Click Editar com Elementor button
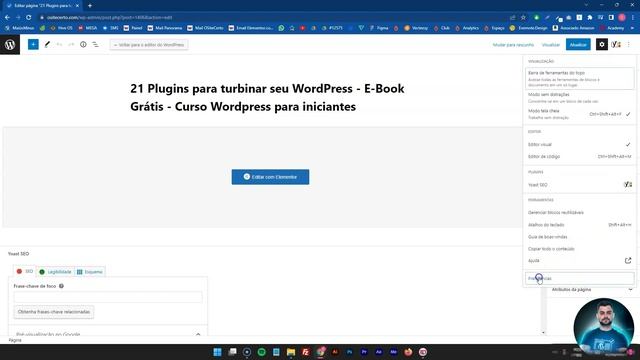The height and width of the screenshot is (360, 640). click(x=270, y=177)
